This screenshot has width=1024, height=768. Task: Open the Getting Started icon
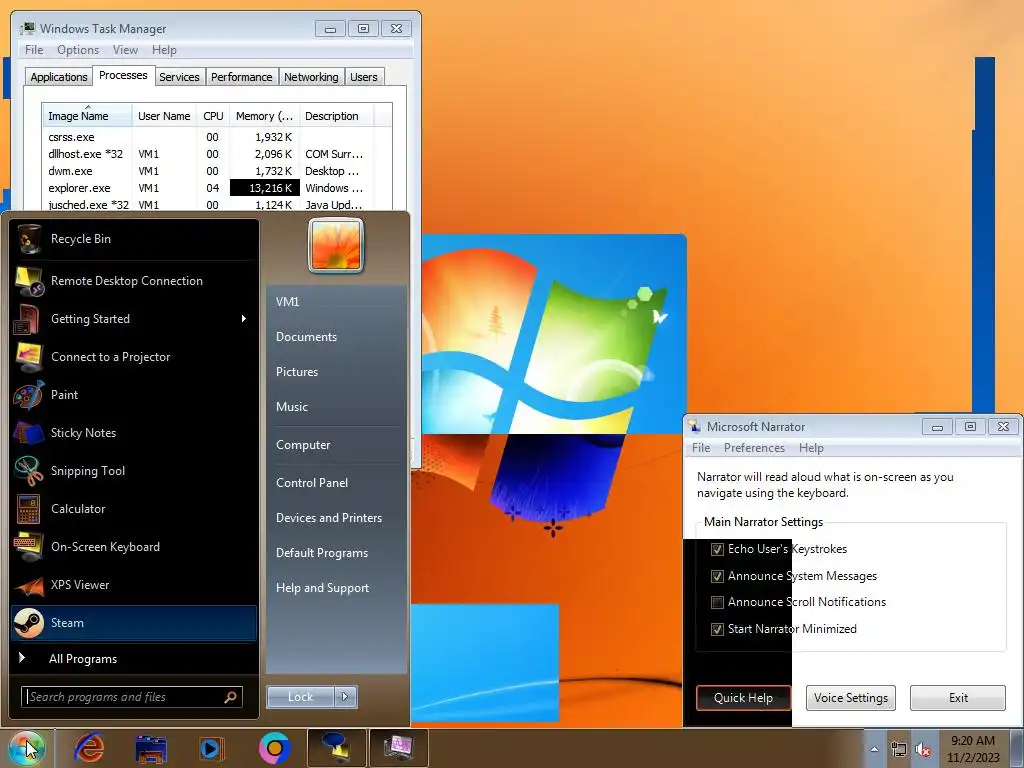[x=29, y=319]
